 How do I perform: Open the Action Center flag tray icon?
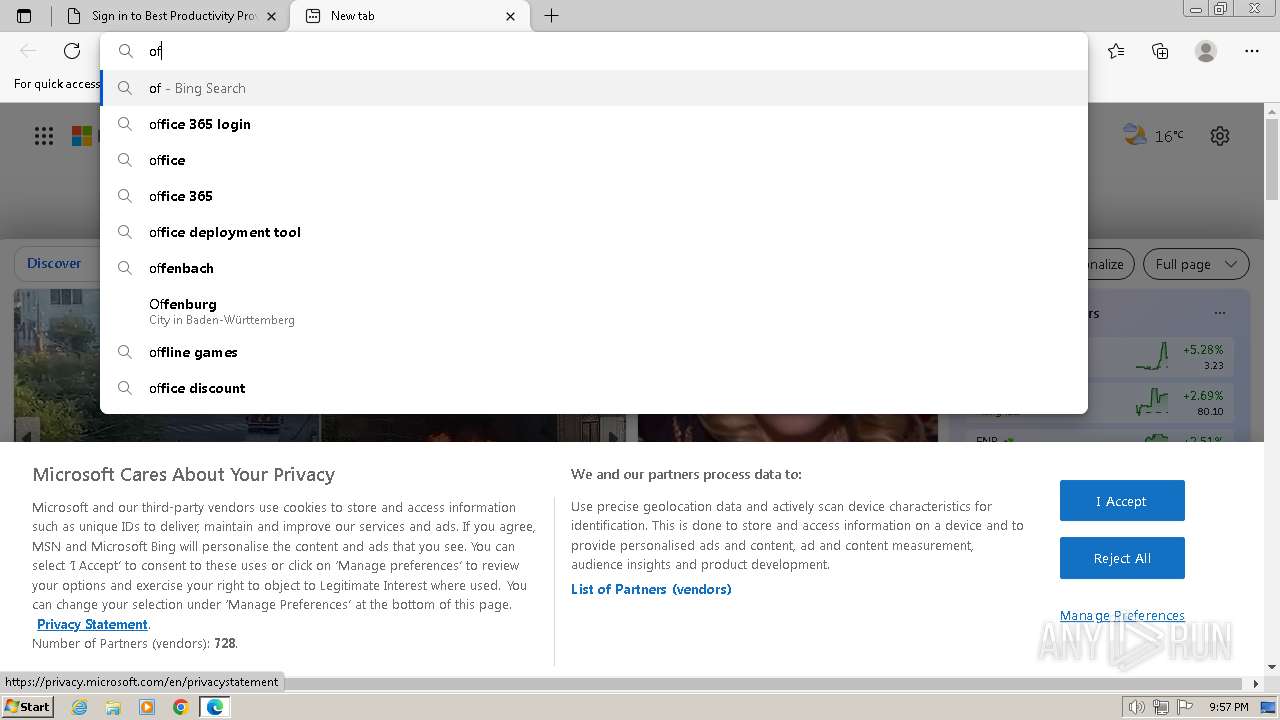pyautogui.click(x=1185, y=707)
